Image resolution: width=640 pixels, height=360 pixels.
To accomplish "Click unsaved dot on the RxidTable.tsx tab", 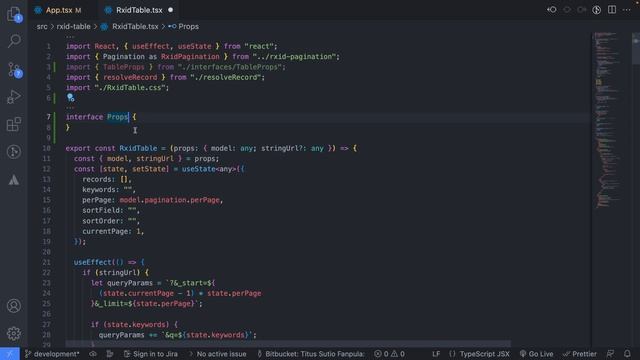I will click(171, 10).
